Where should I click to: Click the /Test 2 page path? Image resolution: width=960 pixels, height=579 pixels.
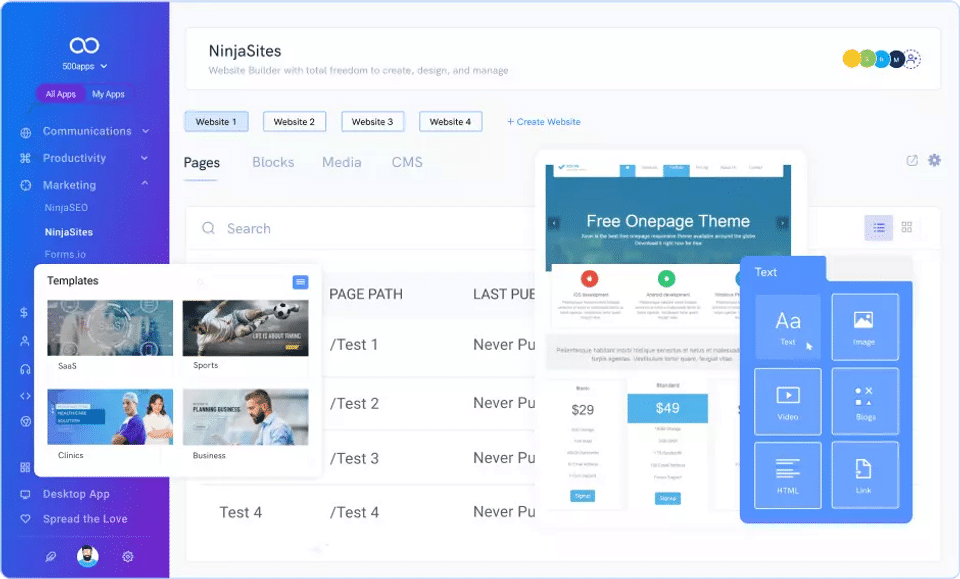click(354, 403)
